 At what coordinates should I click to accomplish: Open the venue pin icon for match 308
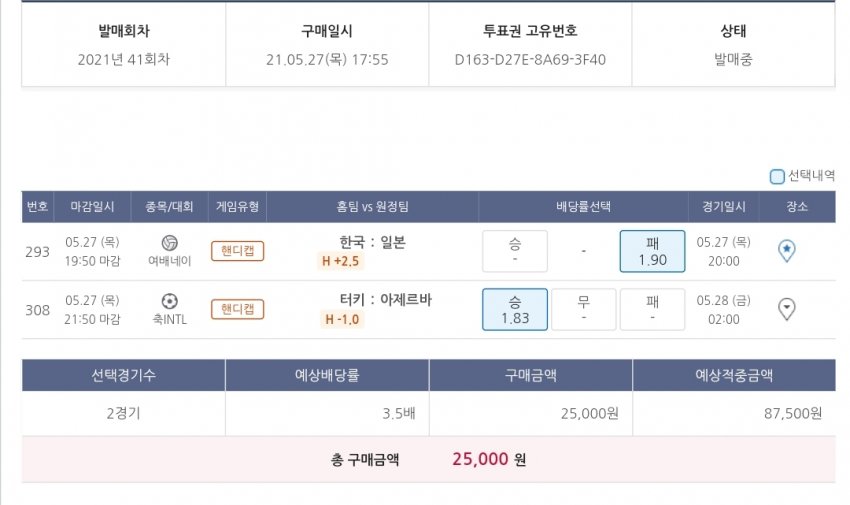[x=786, y=309]
